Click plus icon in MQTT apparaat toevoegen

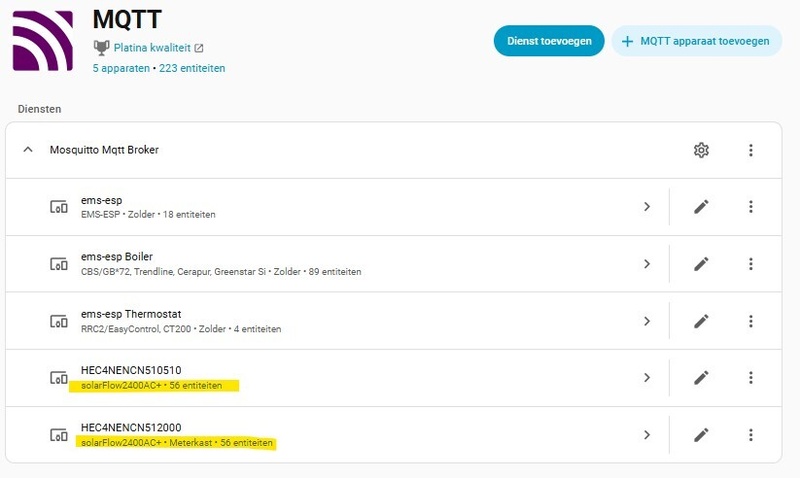pos(627,41)
